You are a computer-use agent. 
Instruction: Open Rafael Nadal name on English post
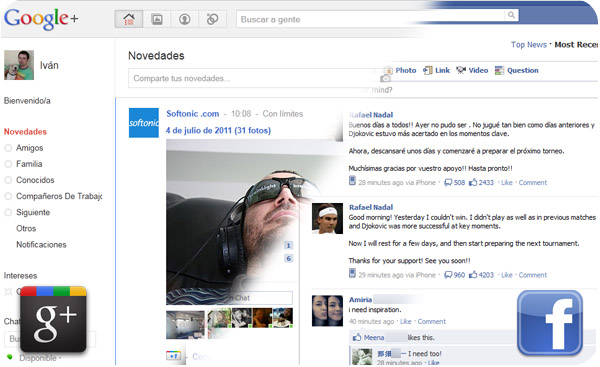tap(371, 207)
